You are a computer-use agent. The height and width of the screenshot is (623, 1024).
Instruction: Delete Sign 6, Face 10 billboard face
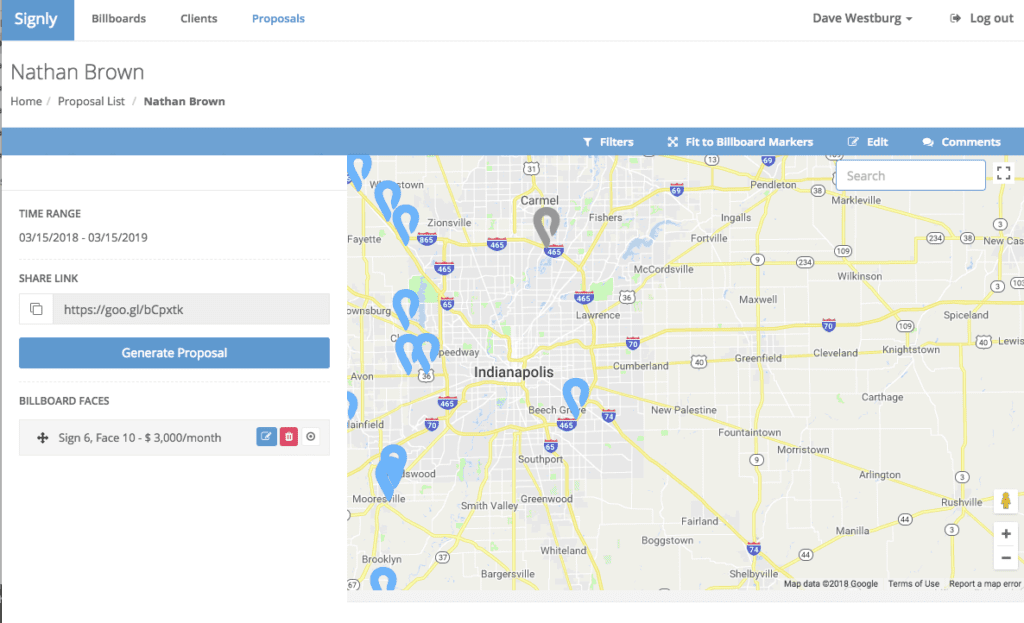click(288, 437)
